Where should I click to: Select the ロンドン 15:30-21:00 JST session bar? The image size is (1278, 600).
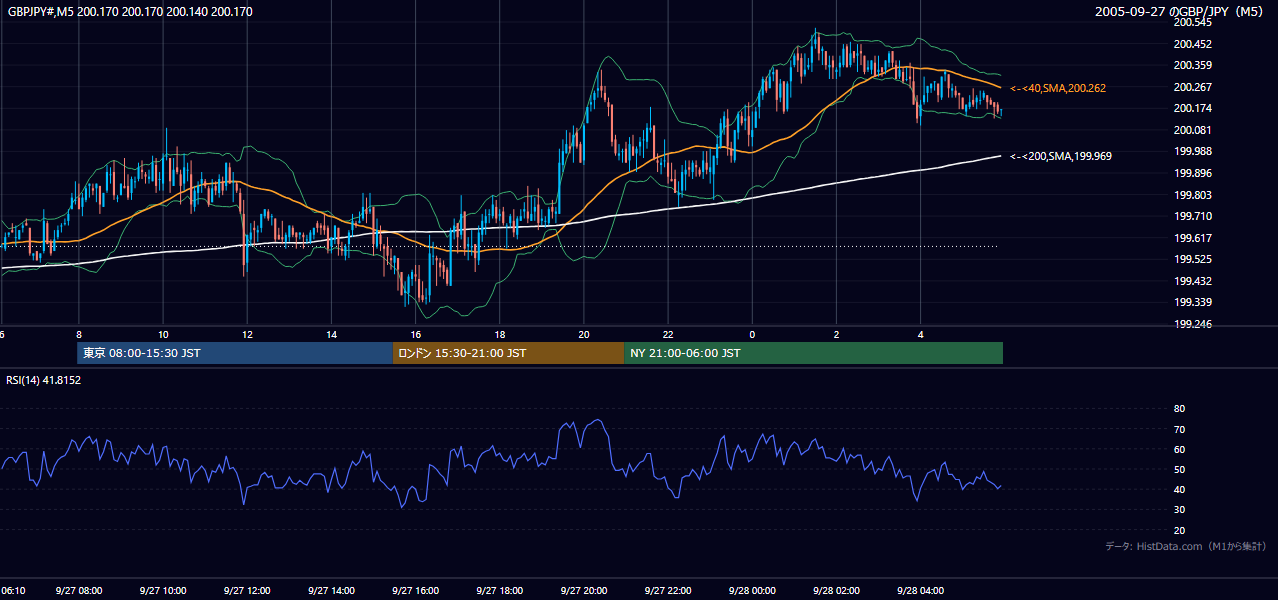click(x=508, y=353)
